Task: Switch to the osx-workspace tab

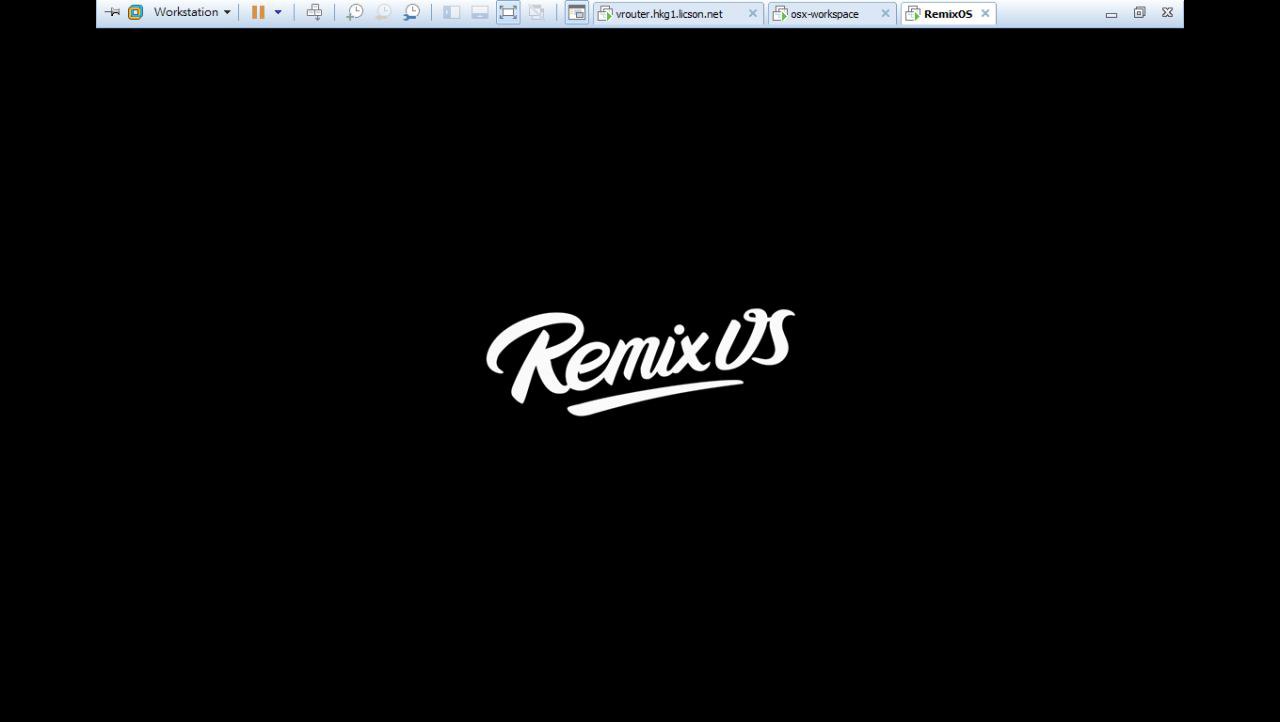Action: pyautogui.click(x=824, y=14)
